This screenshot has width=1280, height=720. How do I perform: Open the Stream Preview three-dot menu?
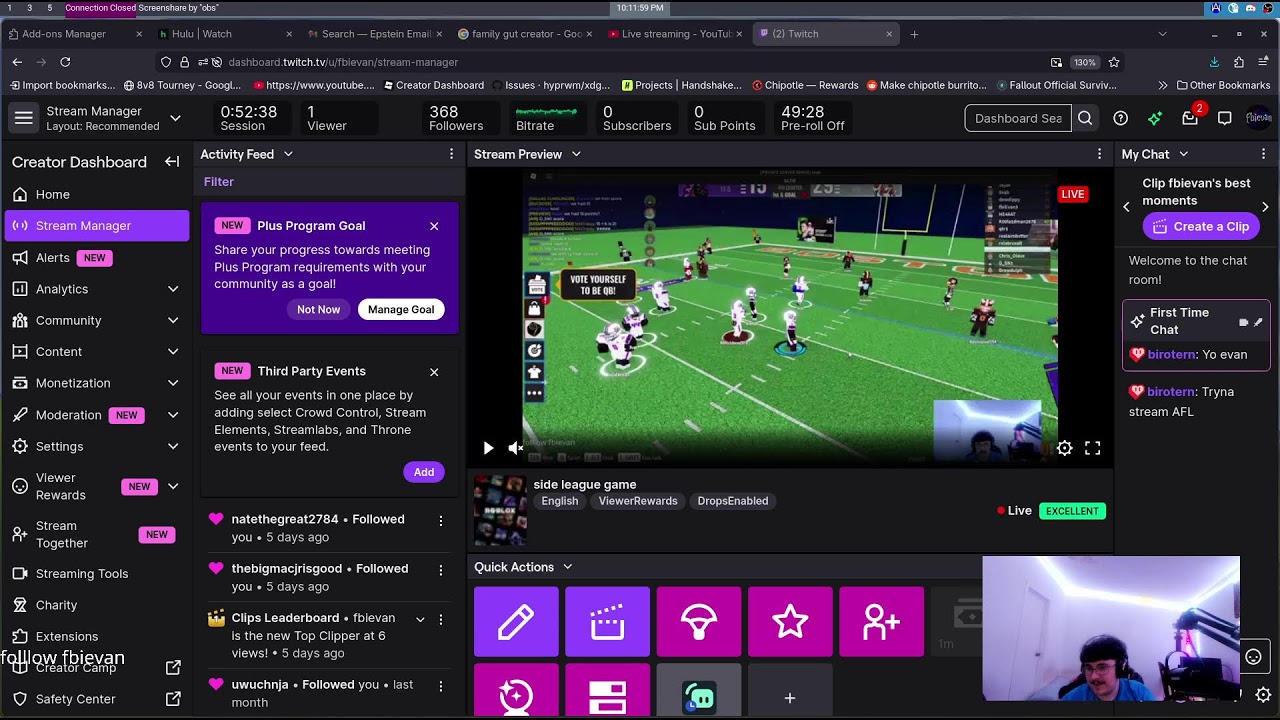(1099, 154)
